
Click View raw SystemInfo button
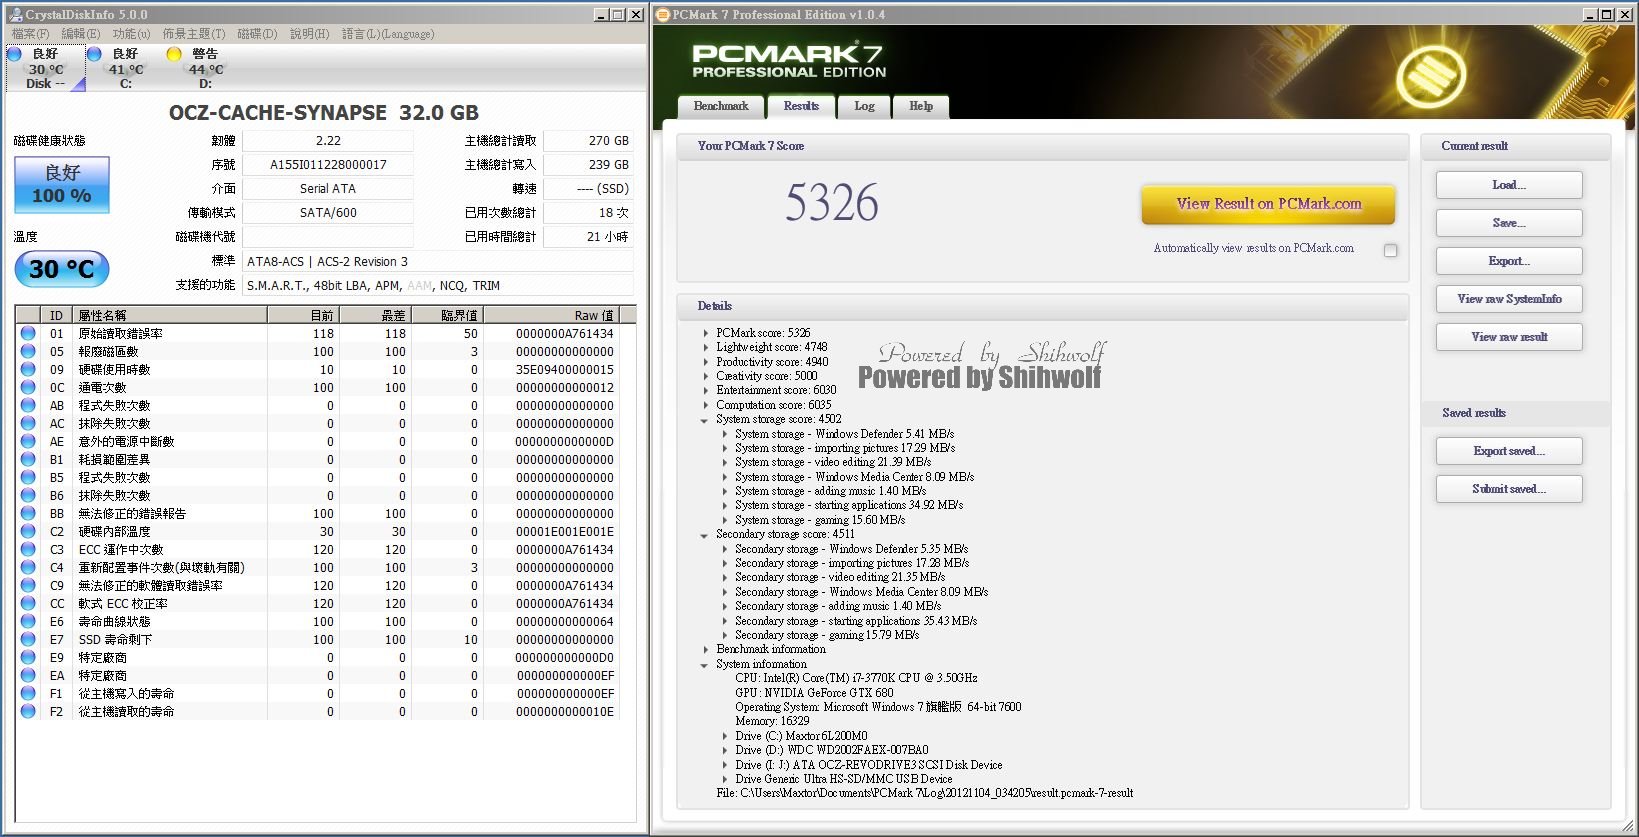1509,299
